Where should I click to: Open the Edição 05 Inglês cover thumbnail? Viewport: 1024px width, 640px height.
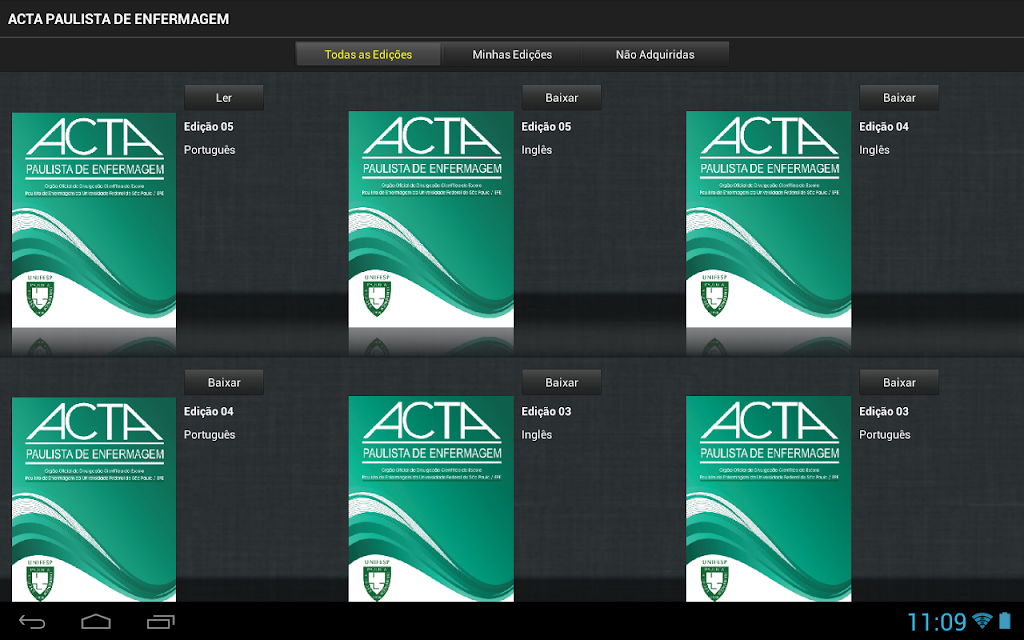click(431, 219)
